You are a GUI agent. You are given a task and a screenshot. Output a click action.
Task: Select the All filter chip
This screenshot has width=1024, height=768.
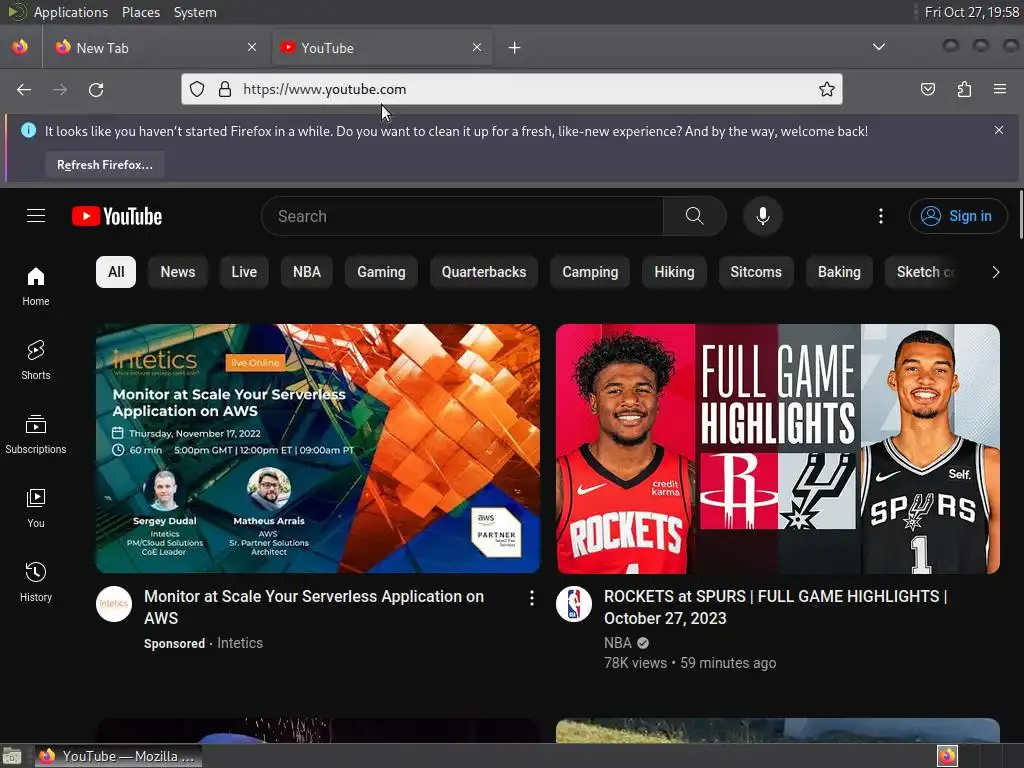pos(116,272)
